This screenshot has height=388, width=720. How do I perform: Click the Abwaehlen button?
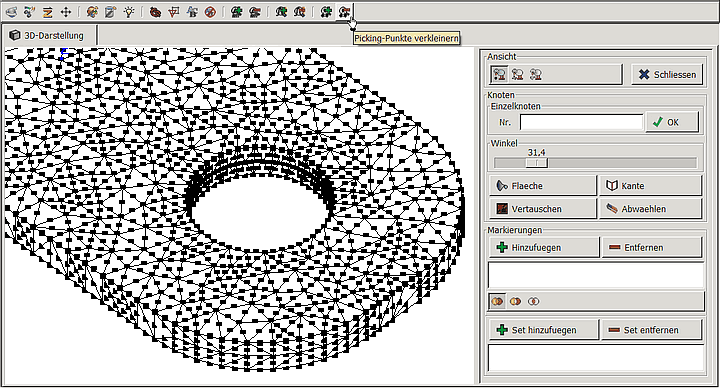click(650, 209)
